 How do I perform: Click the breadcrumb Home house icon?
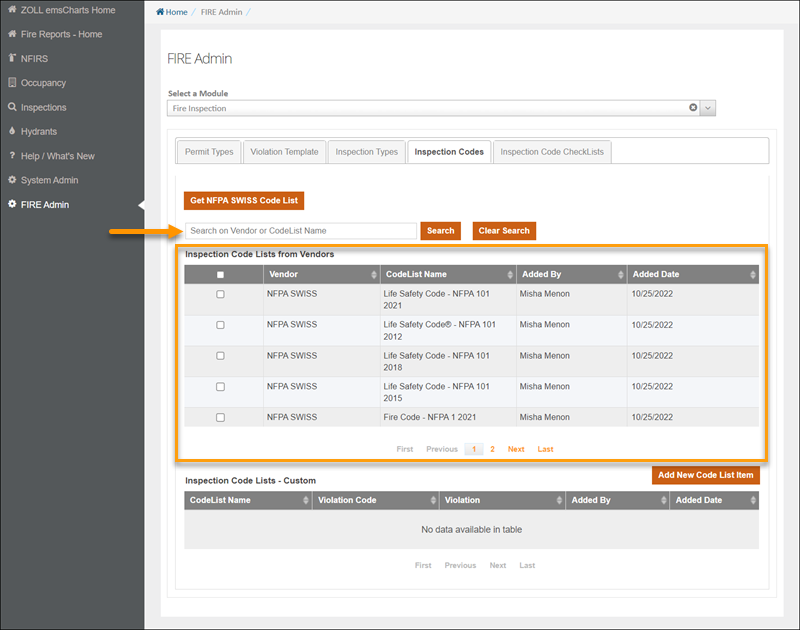tap(160, 12)
